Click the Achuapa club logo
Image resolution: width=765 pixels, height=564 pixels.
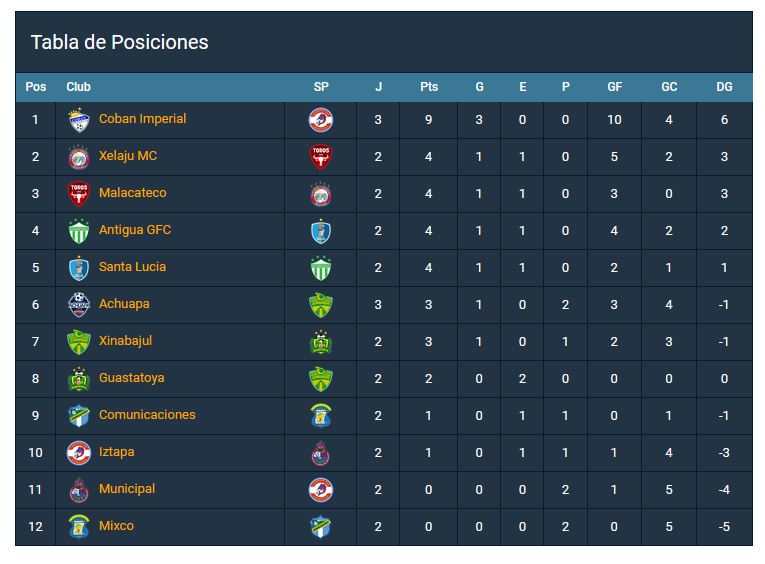[79, 304]
